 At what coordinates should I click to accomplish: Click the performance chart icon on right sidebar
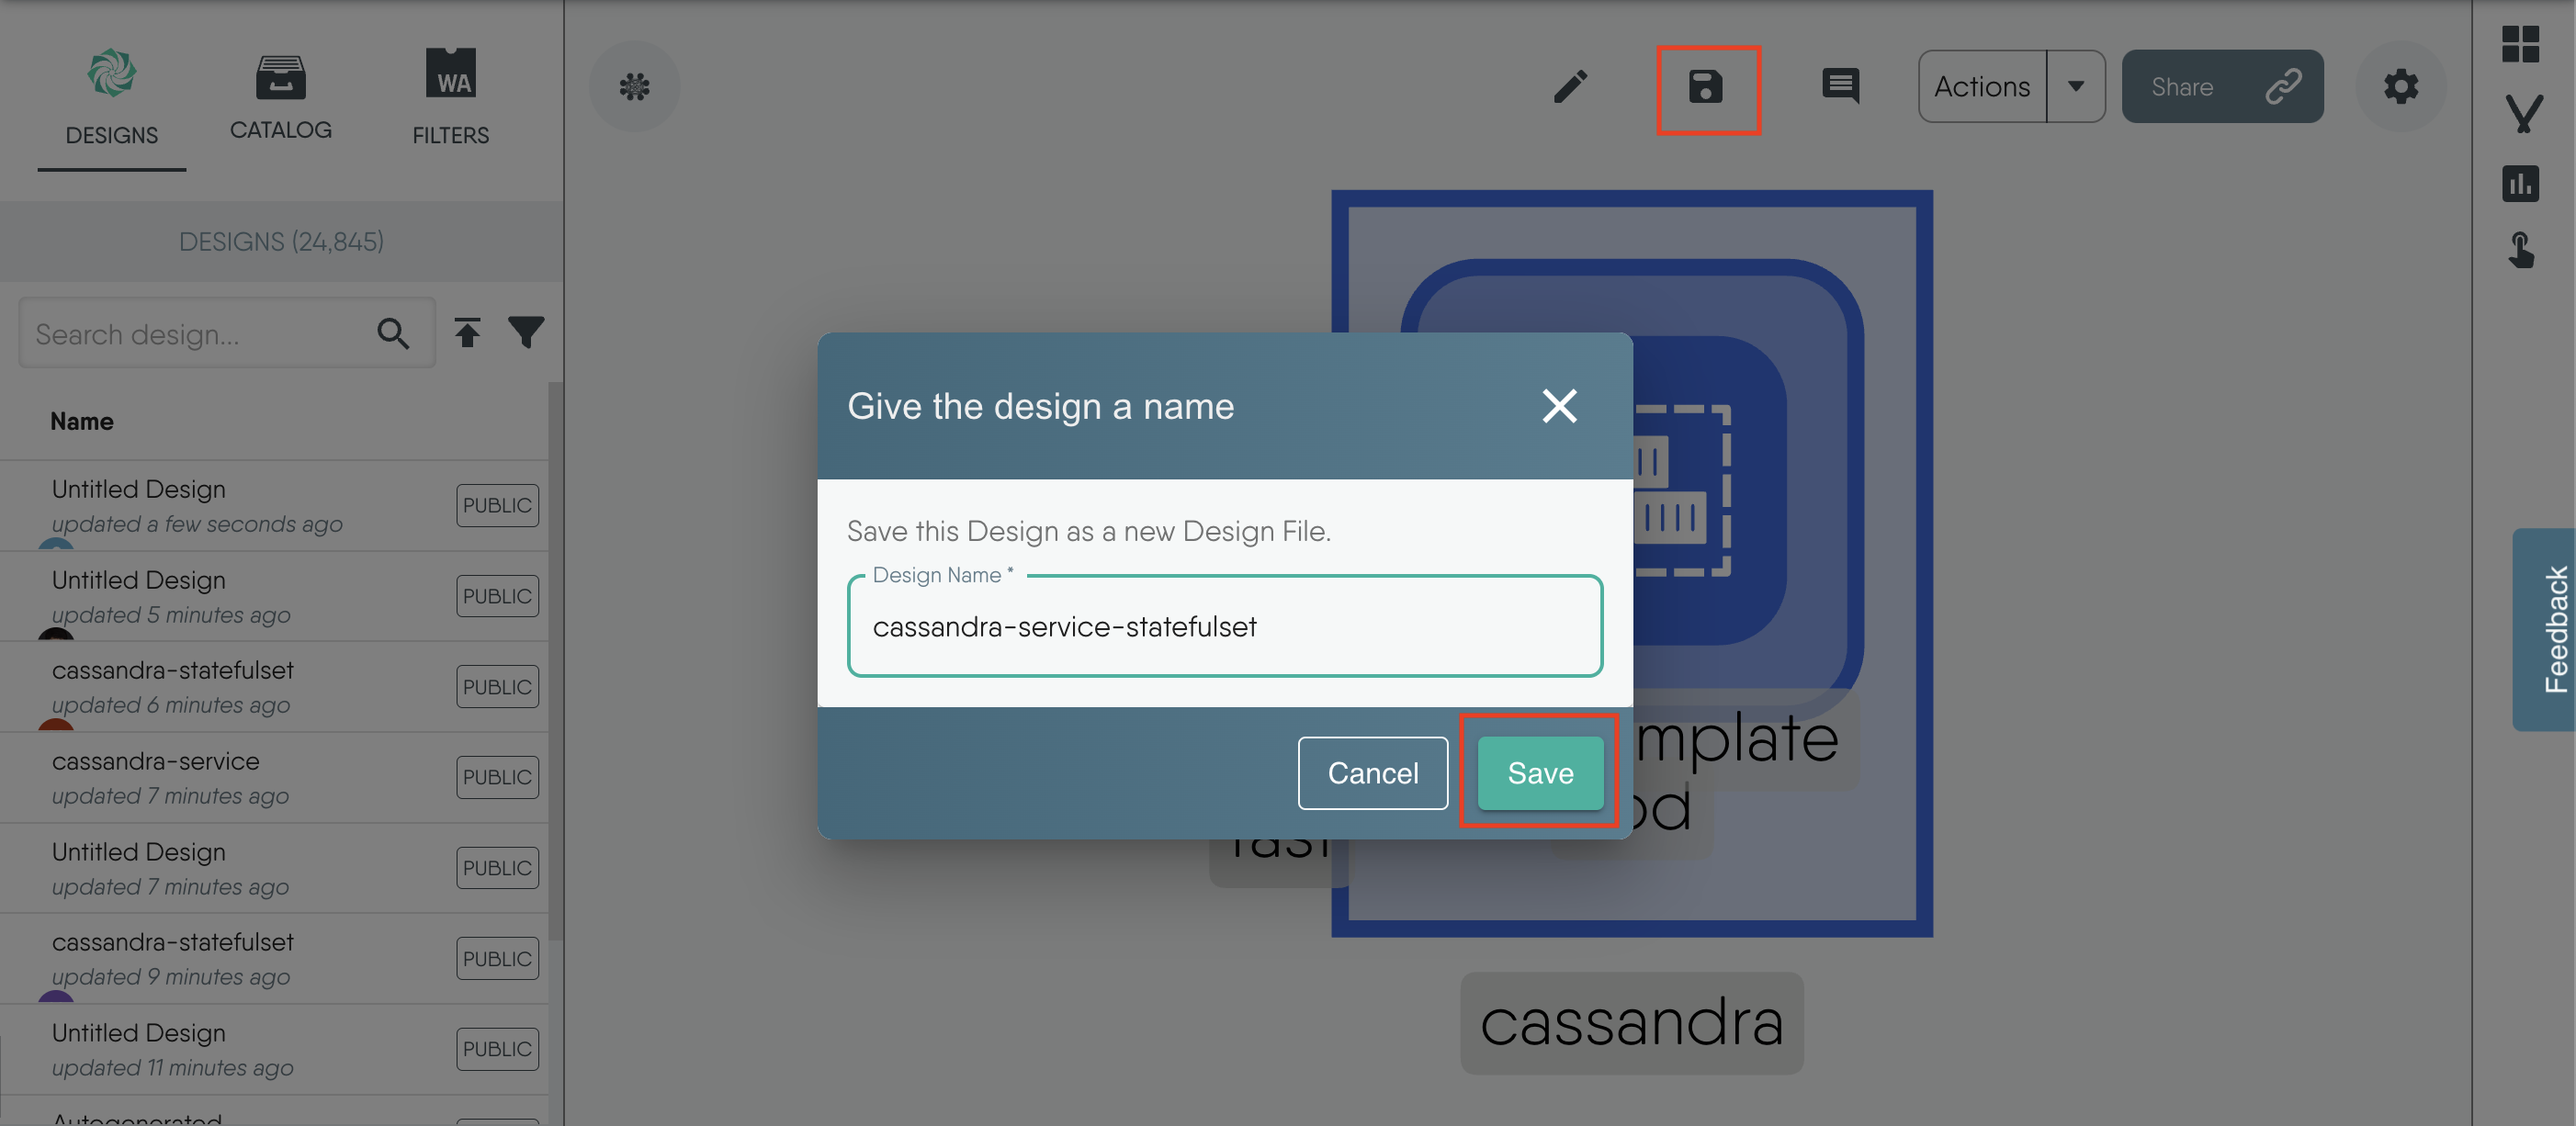(x=2523, y=184)
